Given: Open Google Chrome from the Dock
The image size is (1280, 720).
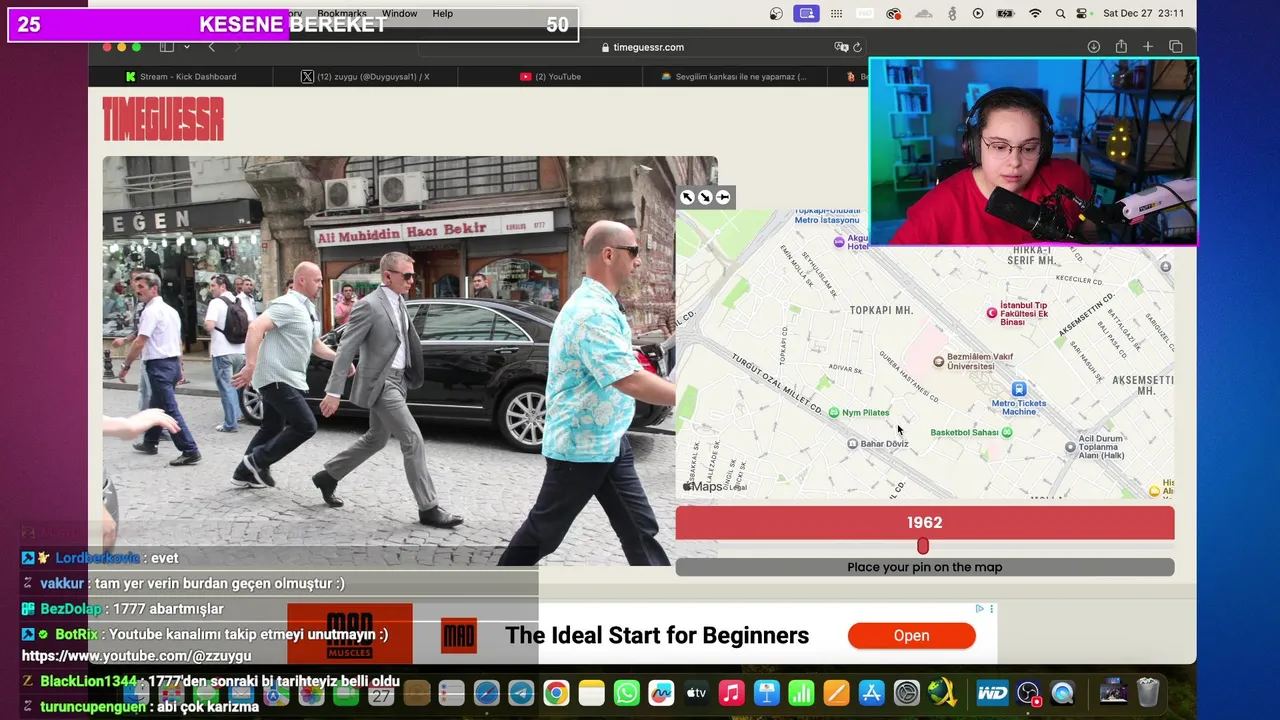Looking at the screenshot, I should pos(557,693).
